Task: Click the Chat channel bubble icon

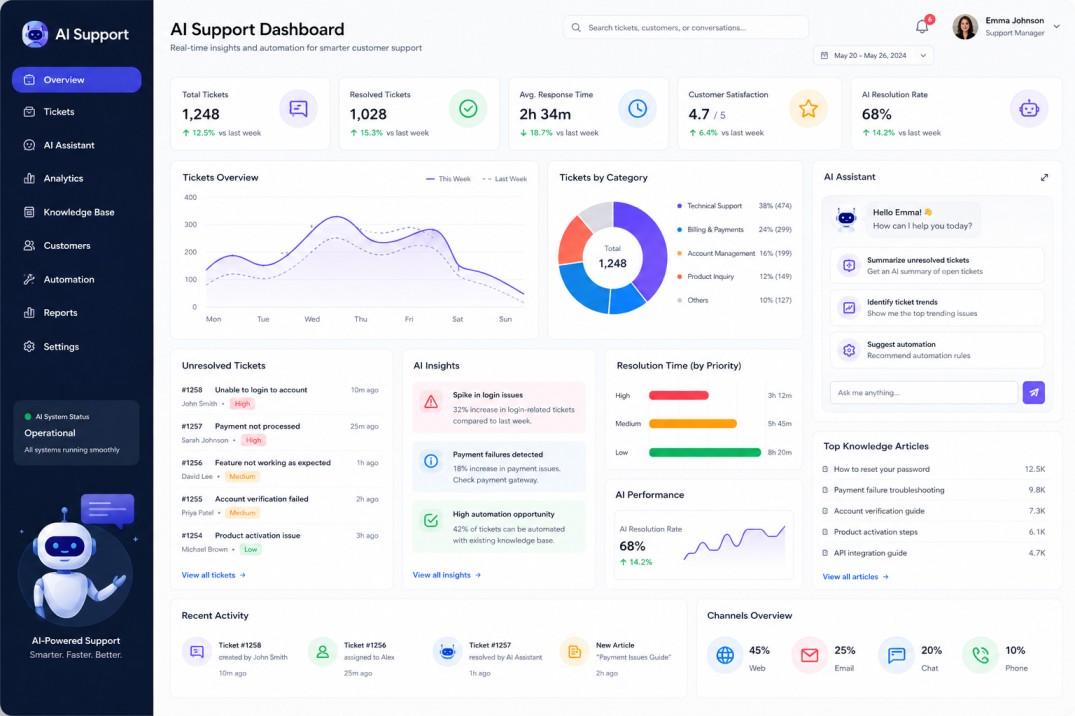Action: click(896, 655)
